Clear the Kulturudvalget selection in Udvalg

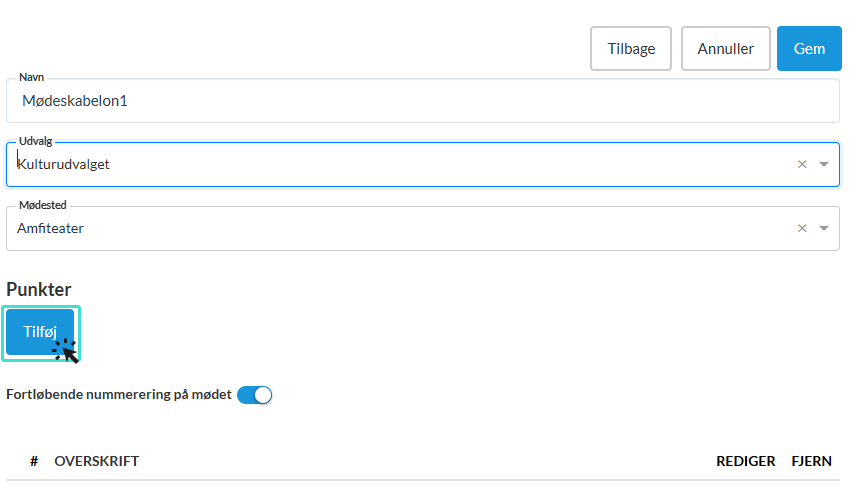pyautogui.click(x=802, y=164)
